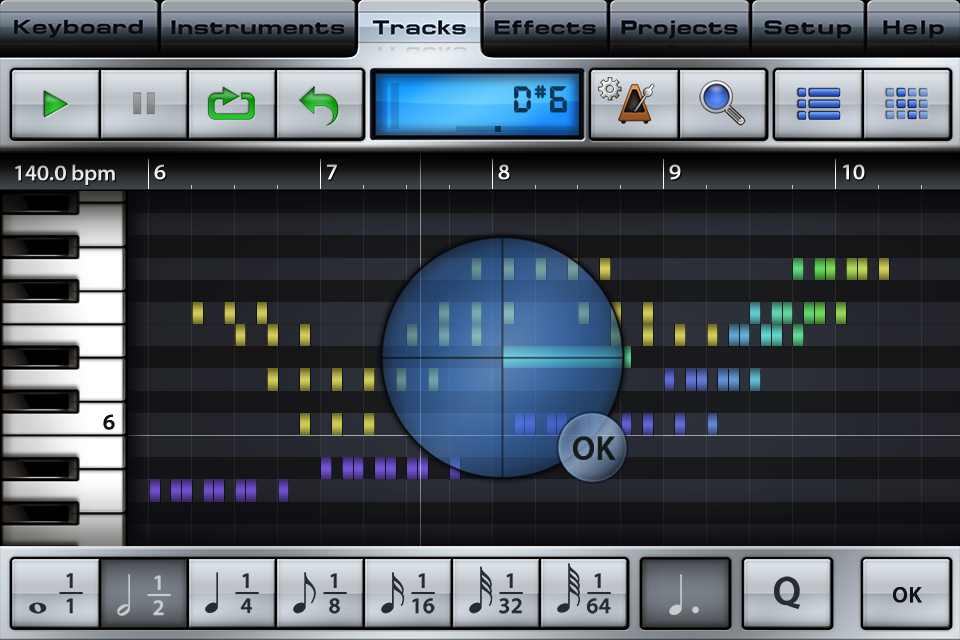
Task: Click the 140.0 bpm tempo label
Action: pos(65,173)
